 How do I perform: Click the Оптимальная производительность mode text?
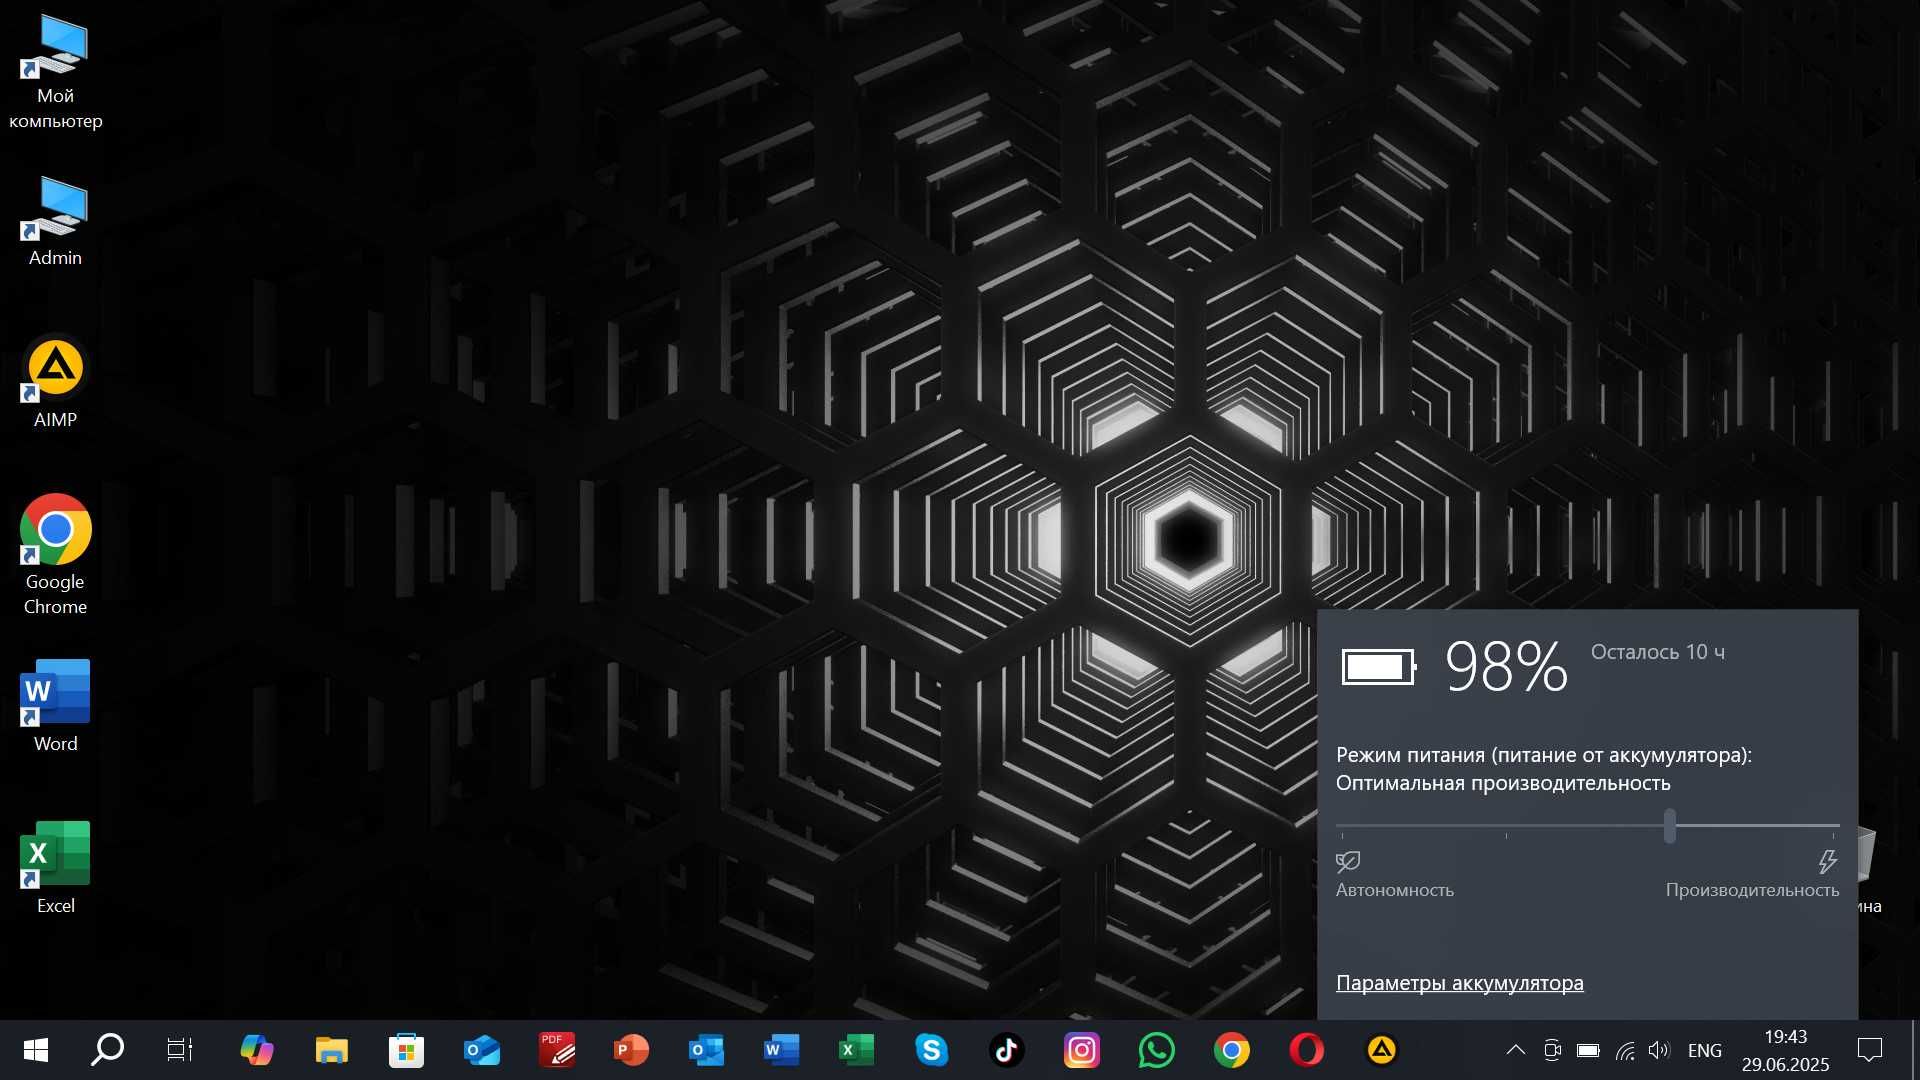coord(1503,783)
